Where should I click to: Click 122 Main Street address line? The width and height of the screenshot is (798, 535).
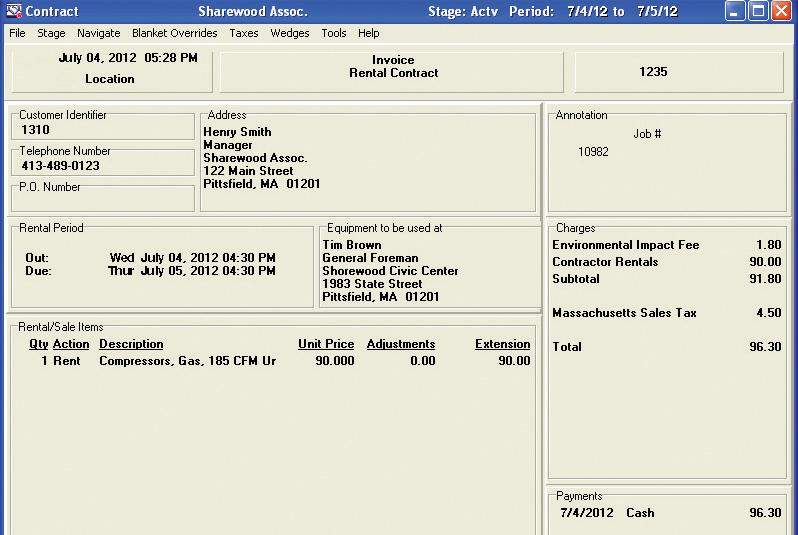pyautogui.click(x=248, y=171)
